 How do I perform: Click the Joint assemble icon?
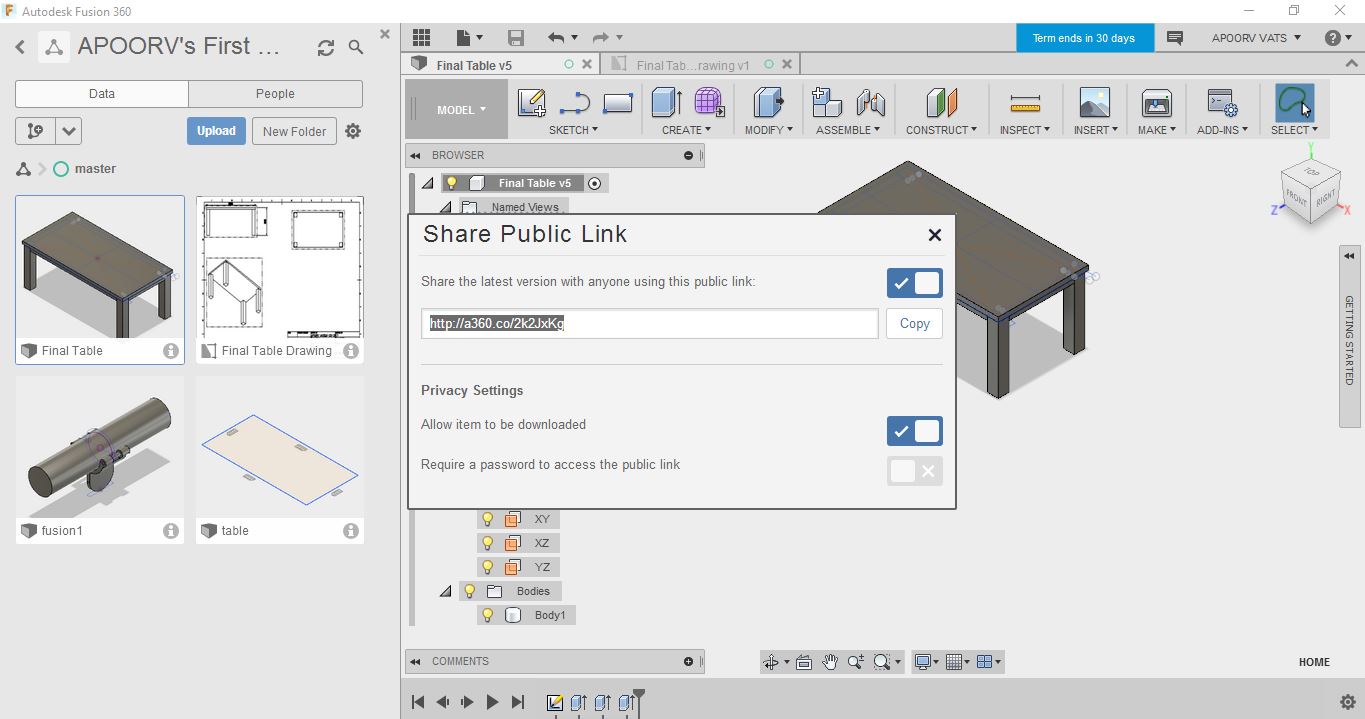pos(870,102)
